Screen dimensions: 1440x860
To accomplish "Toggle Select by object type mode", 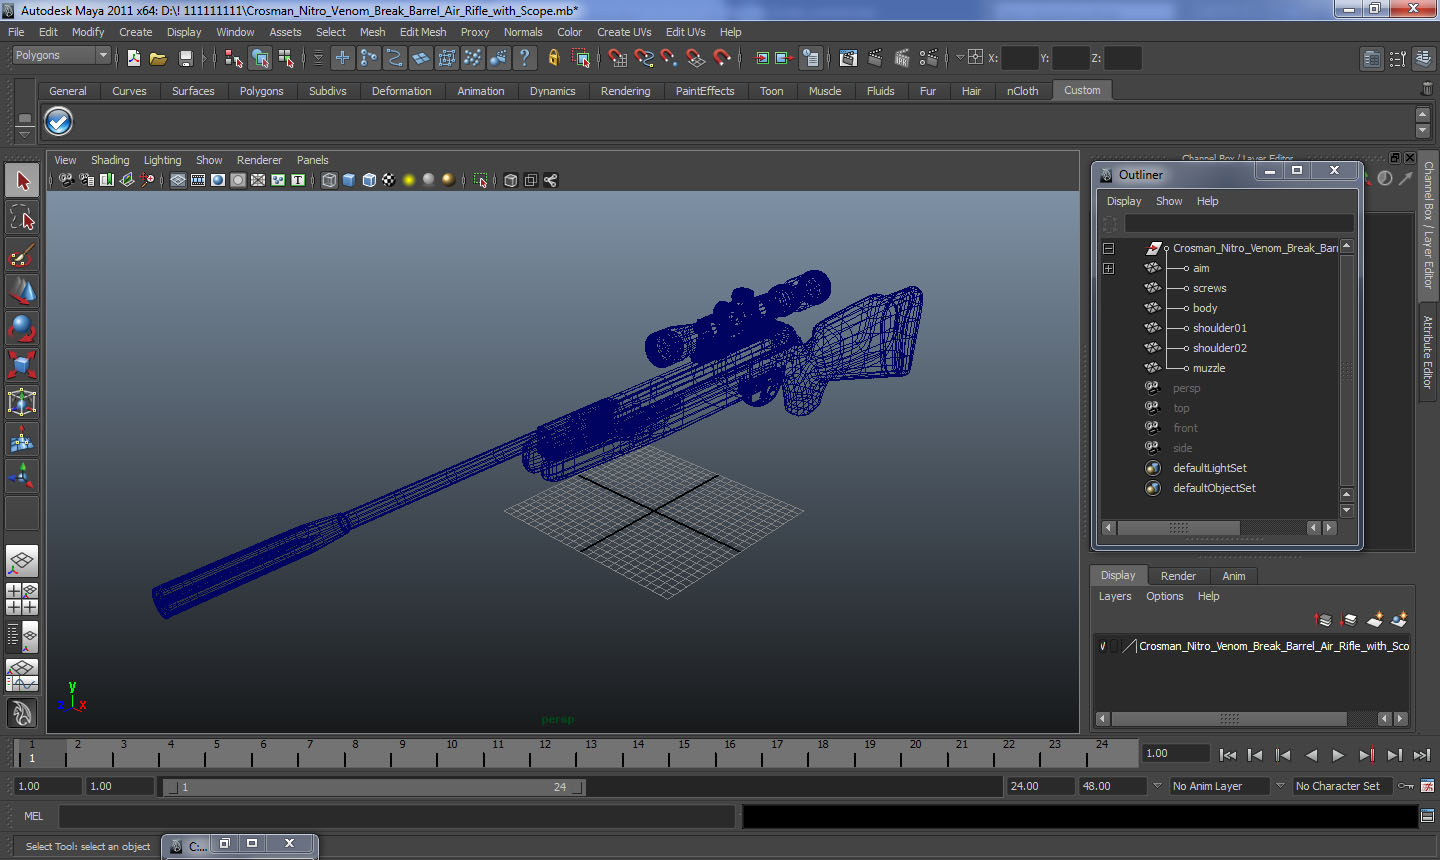I will 260,58.
